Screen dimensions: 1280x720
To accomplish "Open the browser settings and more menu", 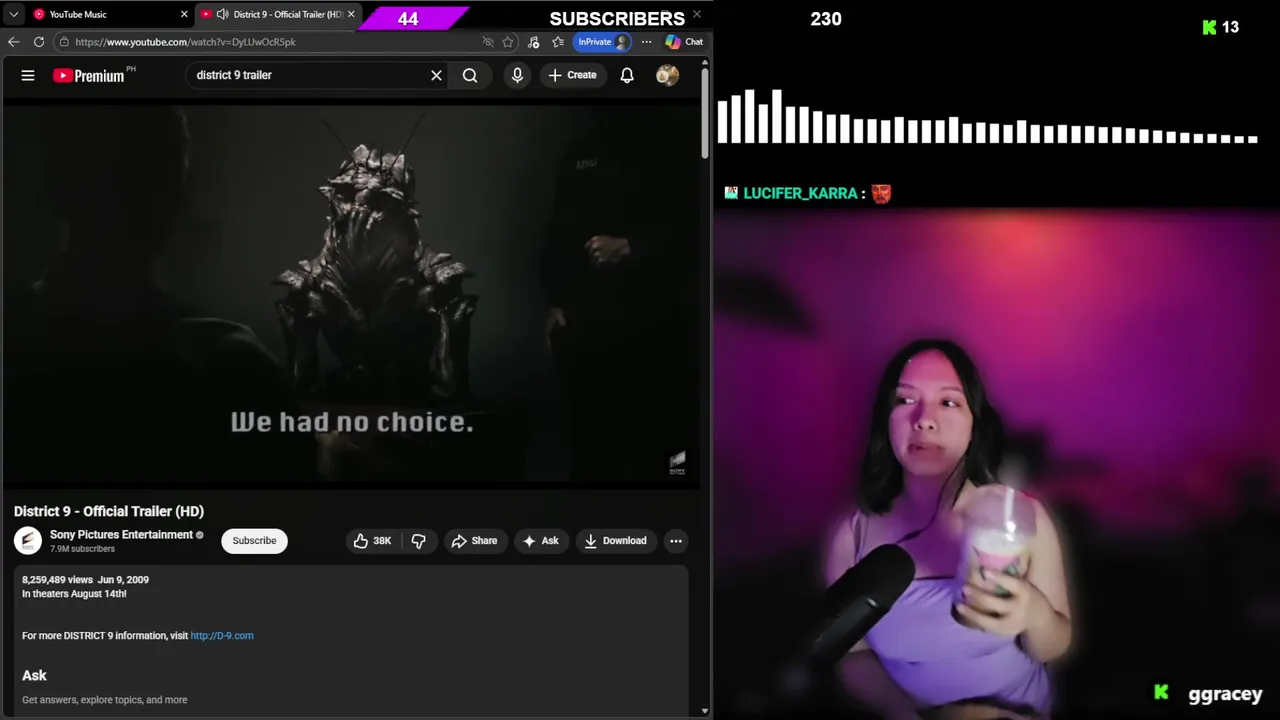I will 646,42.
